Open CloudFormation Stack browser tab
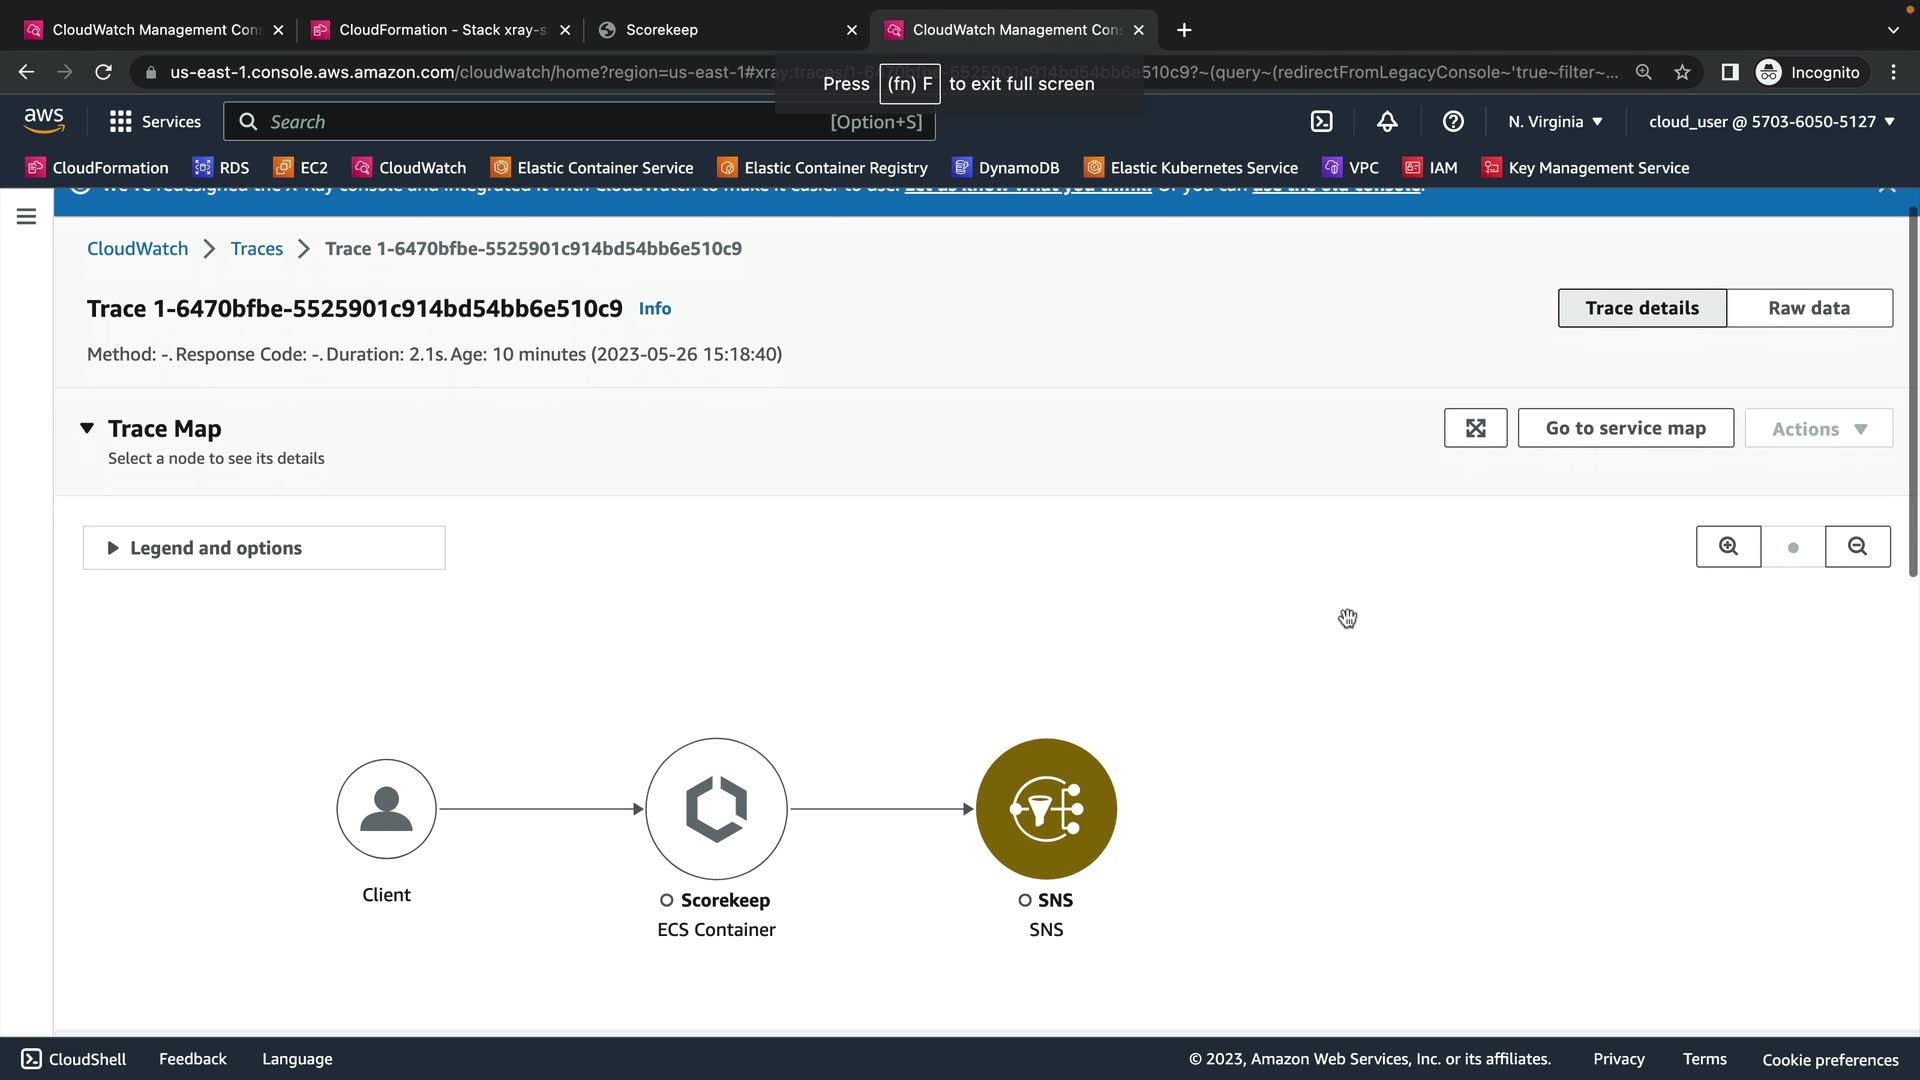1920x1080 pixels. coord(440,30)
